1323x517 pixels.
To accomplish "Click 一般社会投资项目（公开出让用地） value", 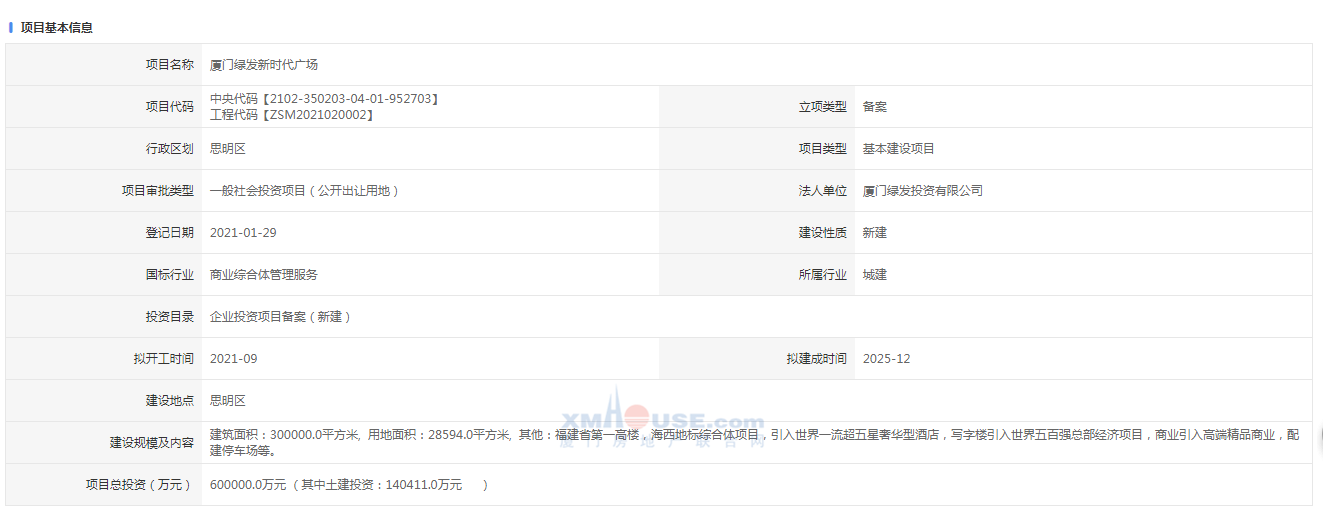I will pos(305,190).
